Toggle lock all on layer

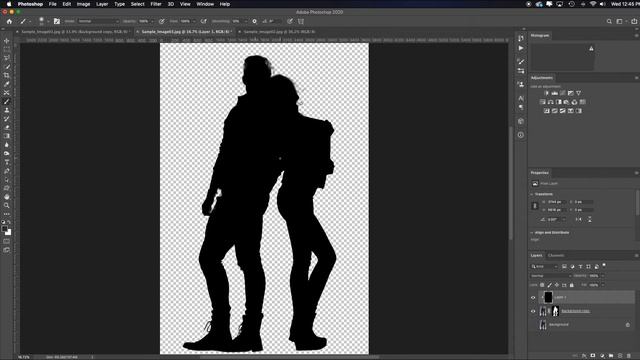pos(571,285)
